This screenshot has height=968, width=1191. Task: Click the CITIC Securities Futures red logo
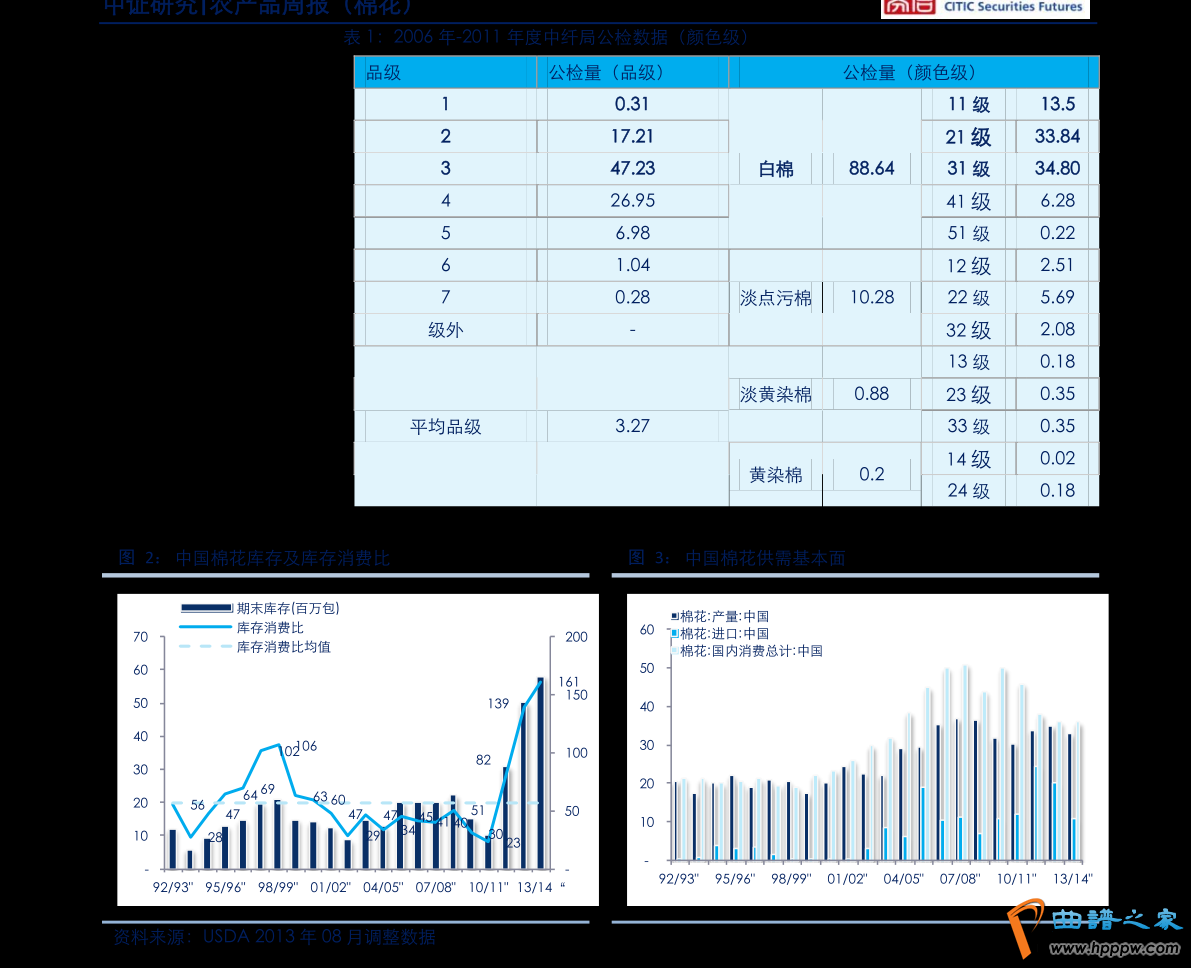pos(908,7)
